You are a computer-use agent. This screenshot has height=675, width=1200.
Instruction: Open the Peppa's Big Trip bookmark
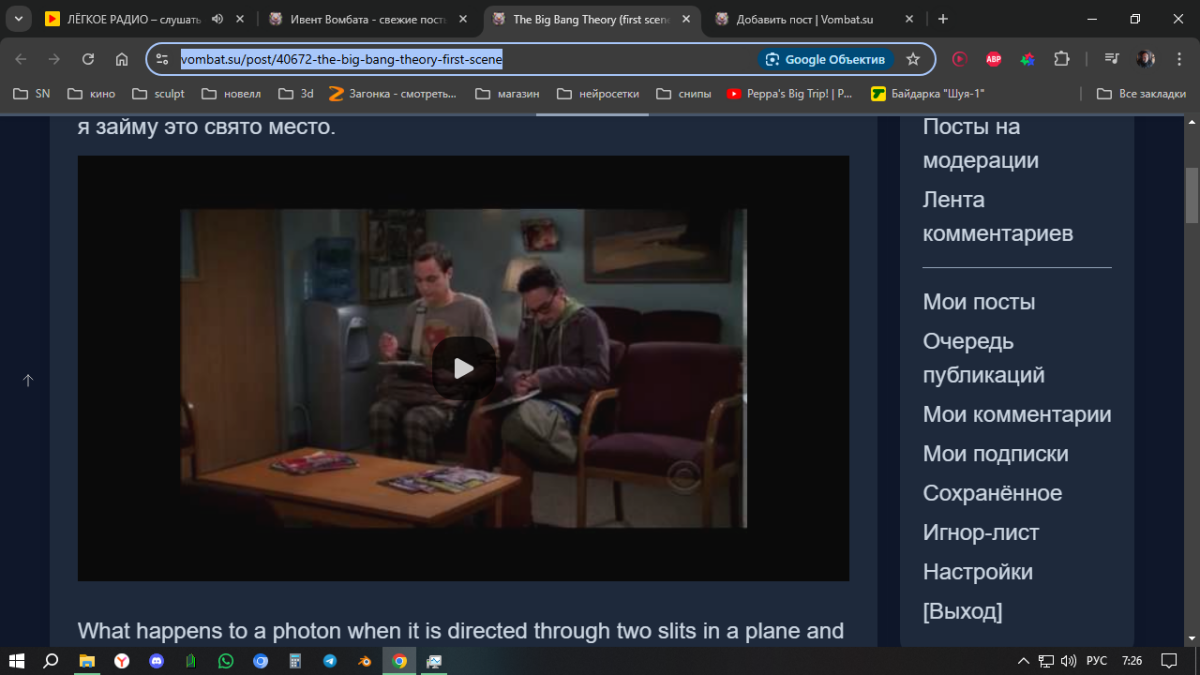790,94
